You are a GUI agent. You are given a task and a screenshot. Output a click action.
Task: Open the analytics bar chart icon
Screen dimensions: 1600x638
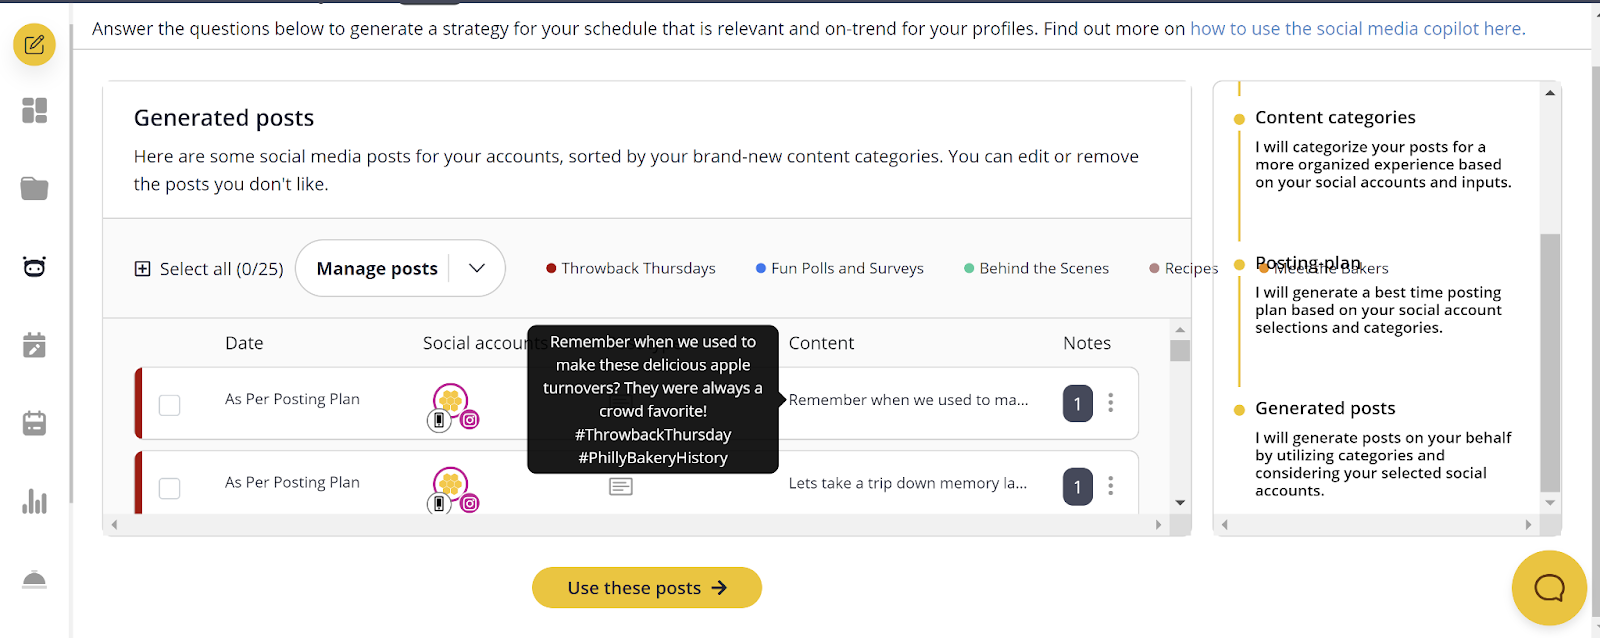coord(34,501)
